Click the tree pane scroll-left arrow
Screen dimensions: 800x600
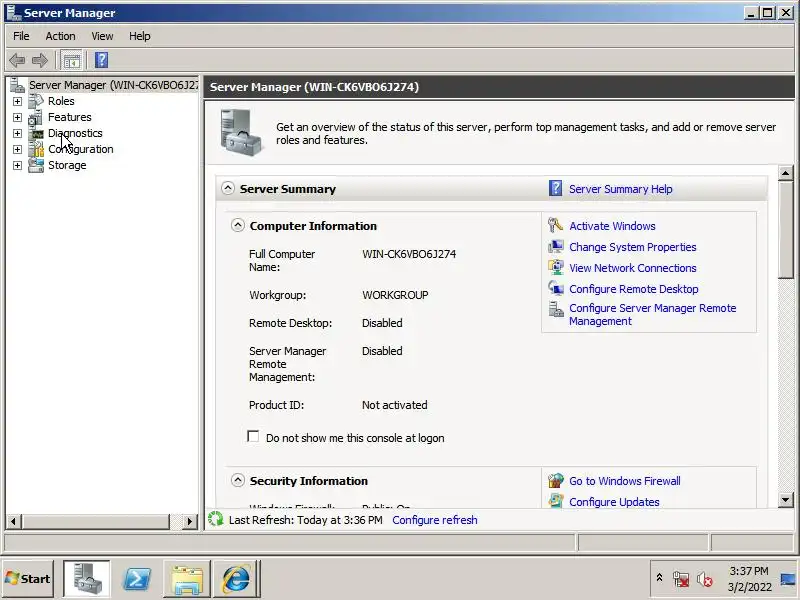[x=13, y=521]
